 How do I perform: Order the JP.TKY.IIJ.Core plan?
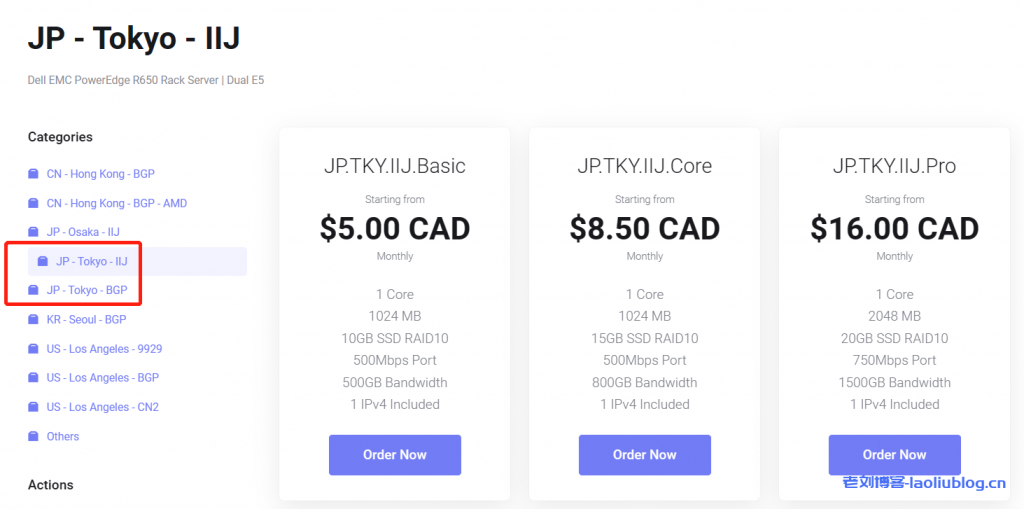(x=645, y=455)
